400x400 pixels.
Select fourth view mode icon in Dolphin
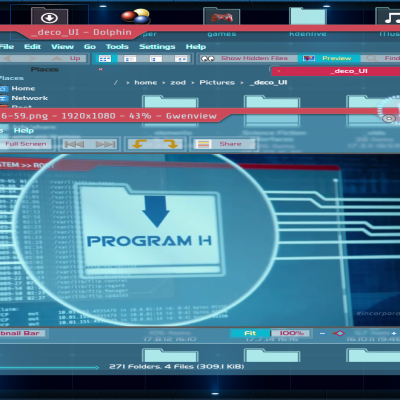point(181,59)
